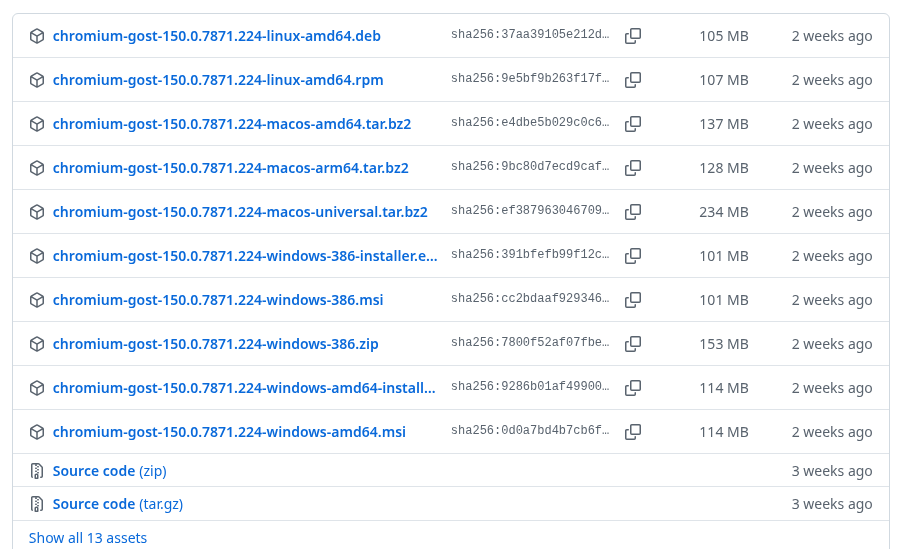The image size is (906, 549).
Task: Show all 13 assets
Action: pos(88,538)
